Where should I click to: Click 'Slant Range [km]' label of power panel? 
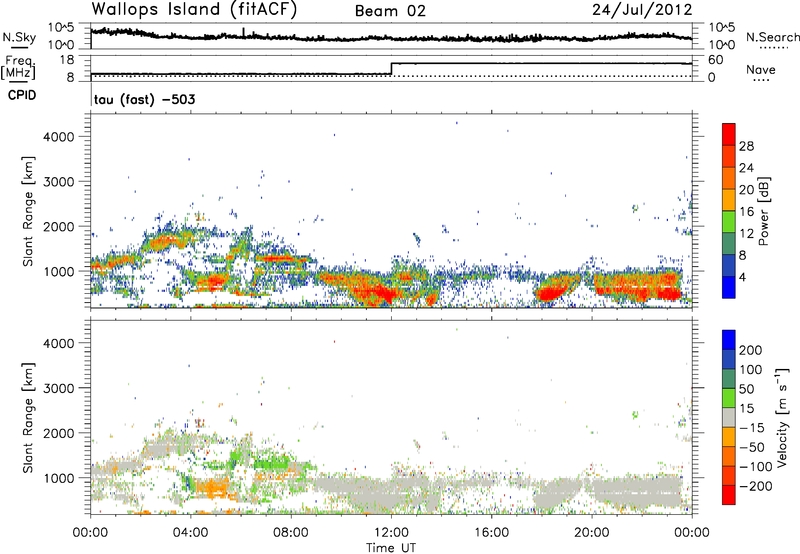[28, 211]
